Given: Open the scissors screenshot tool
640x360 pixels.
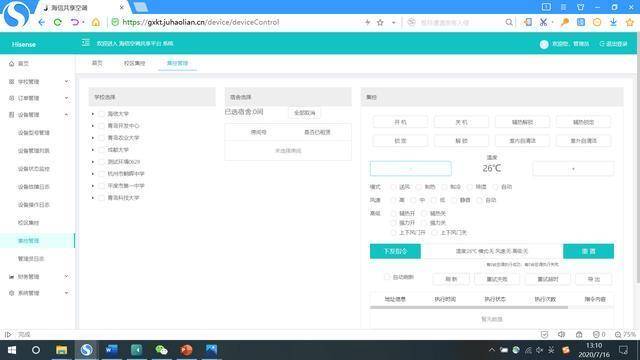Looking at the screenshot, I should click(543, 22).
